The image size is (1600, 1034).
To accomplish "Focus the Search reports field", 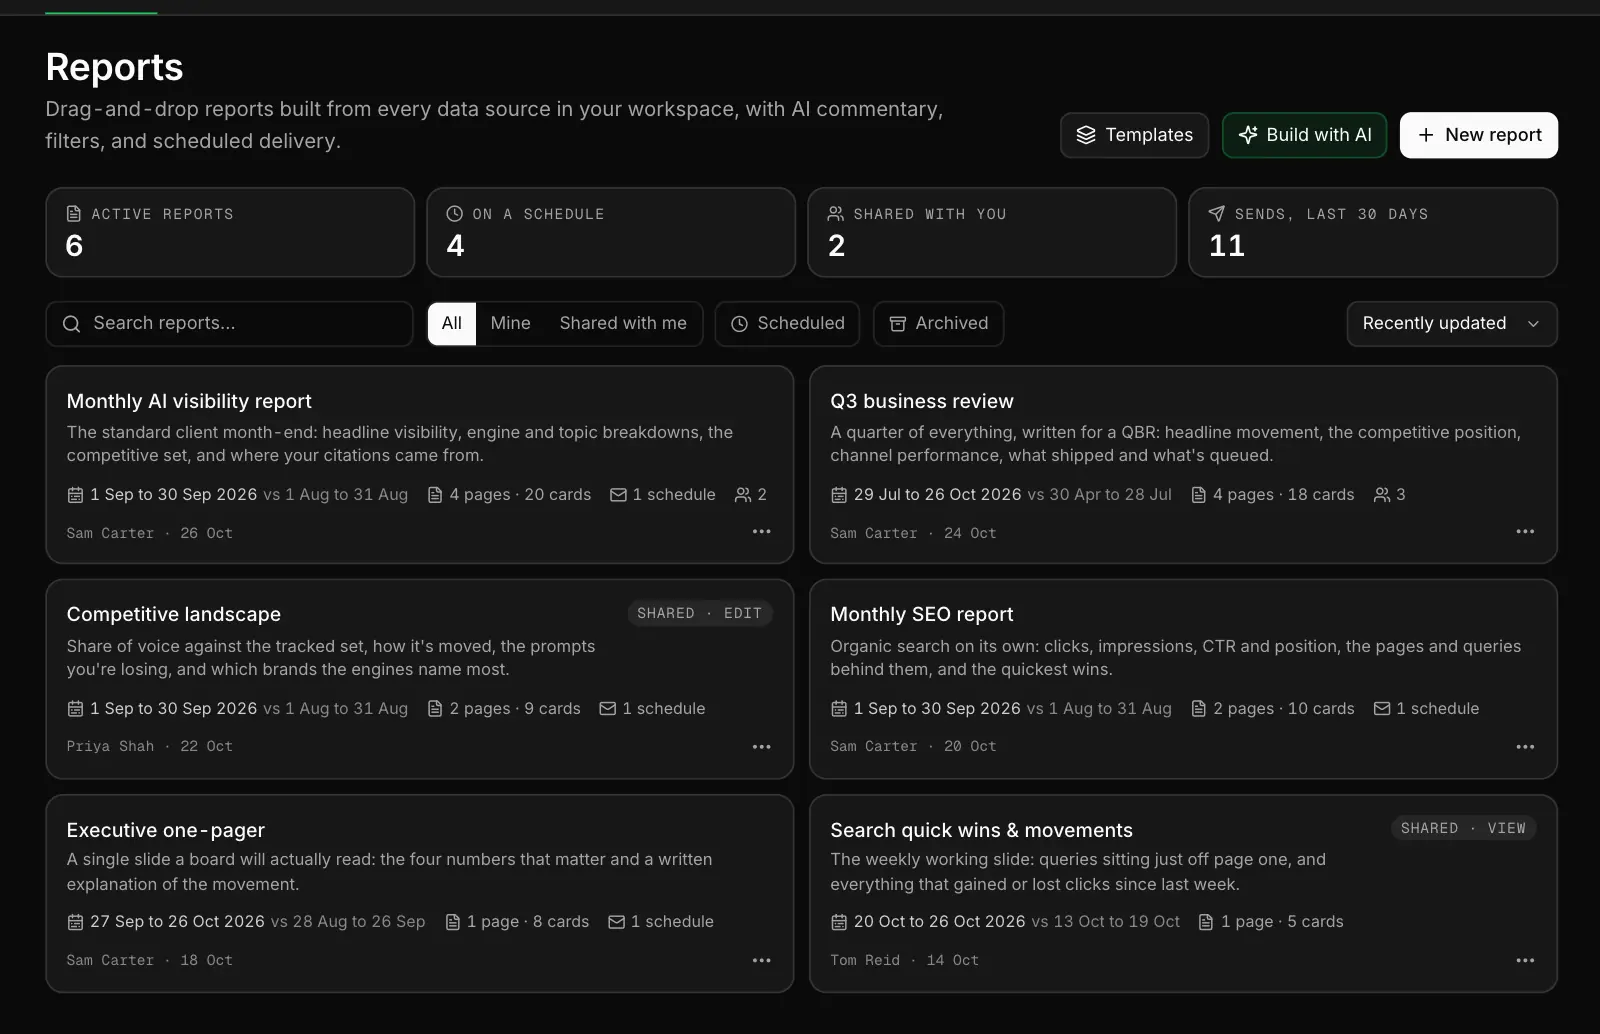I will pos(229,324).
